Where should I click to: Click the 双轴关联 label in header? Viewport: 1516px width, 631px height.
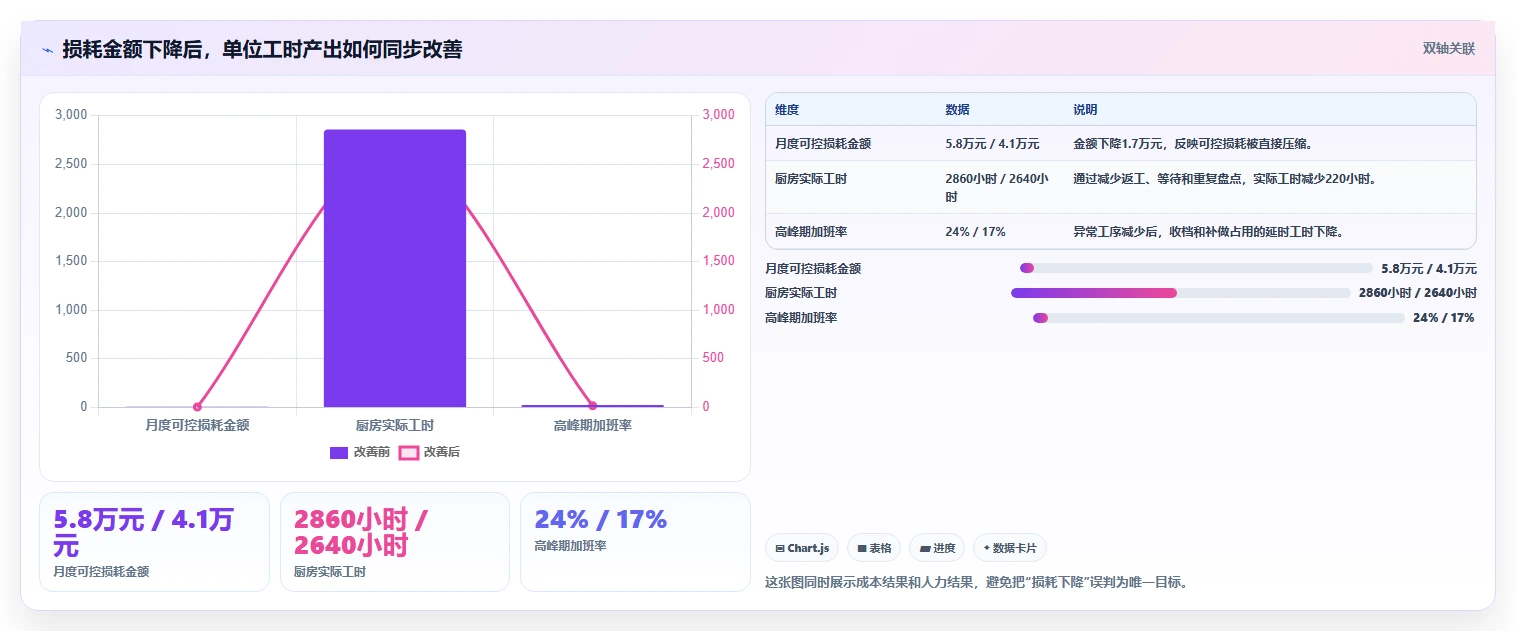point(1448,48)
